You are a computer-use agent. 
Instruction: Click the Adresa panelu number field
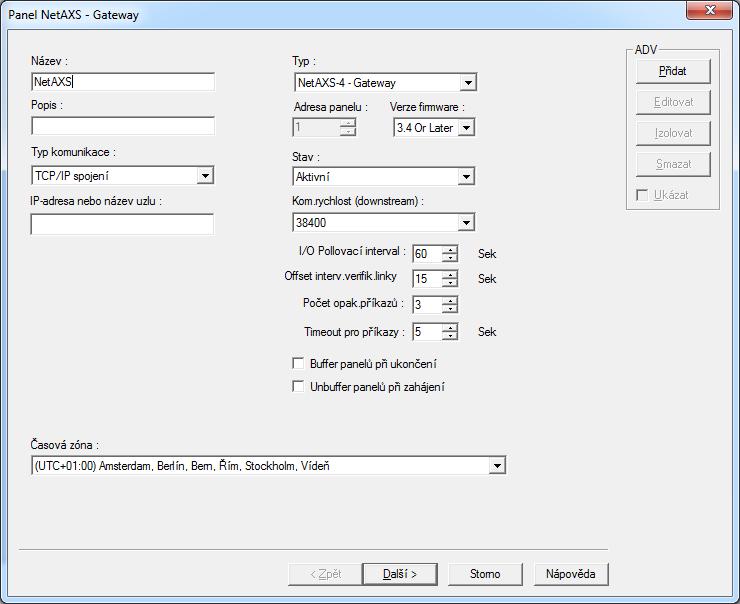coord(316,127)
